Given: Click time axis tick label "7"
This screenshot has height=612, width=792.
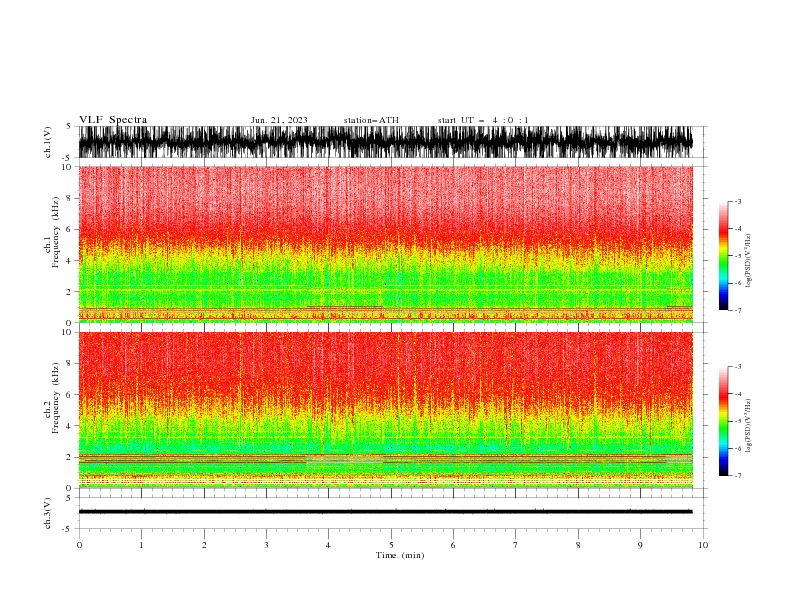Looking at the screenshot, I should 516,545.
